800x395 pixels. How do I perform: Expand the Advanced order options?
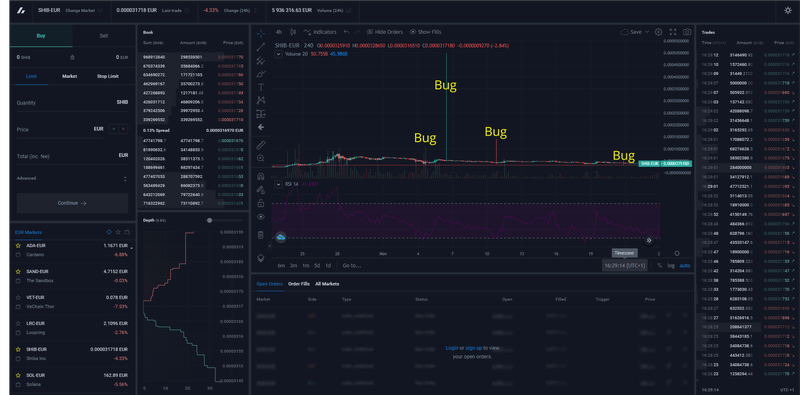[71, 179]
